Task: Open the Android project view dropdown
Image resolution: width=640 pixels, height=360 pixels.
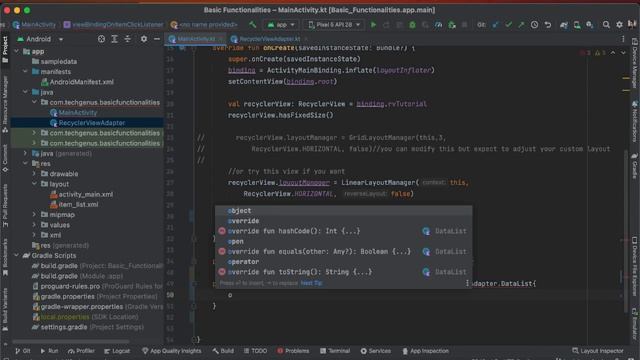Action: click(40, 39)
